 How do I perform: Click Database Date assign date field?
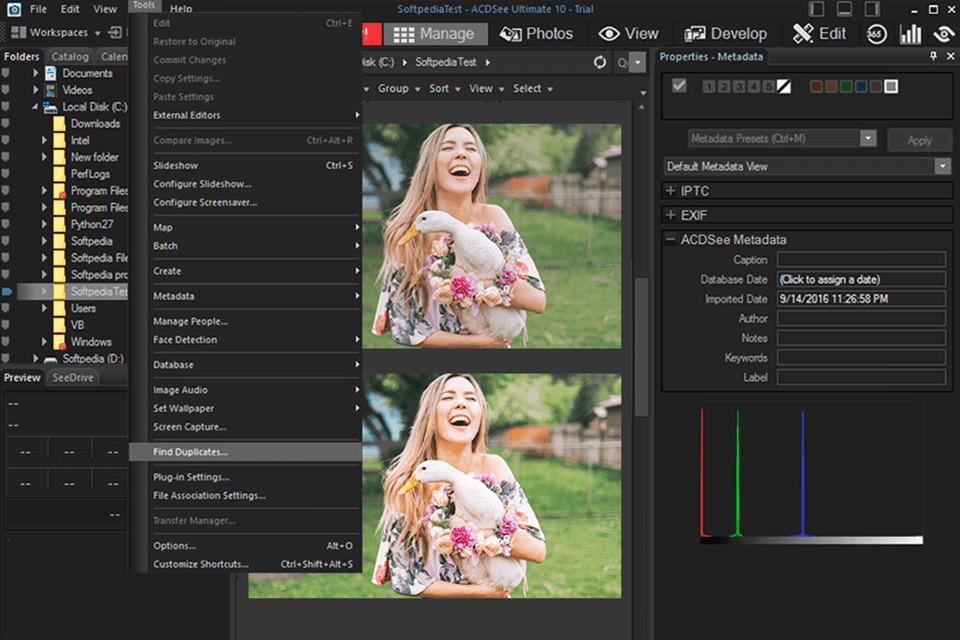point(860,279)
